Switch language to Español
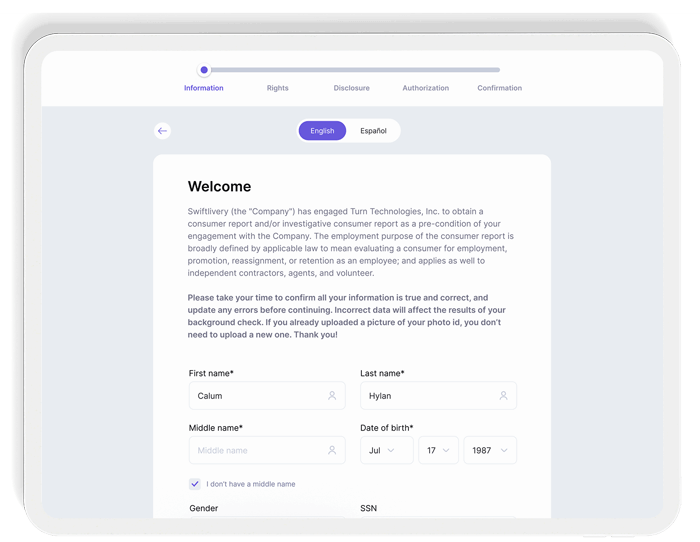Screen dimensions: 700x542 click(x=373, y=131)
